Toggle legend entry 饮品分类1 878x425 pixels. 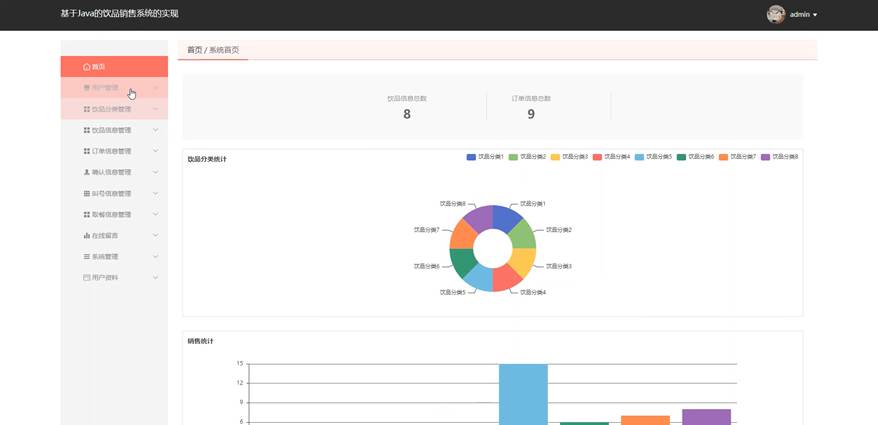click(485, 157)
